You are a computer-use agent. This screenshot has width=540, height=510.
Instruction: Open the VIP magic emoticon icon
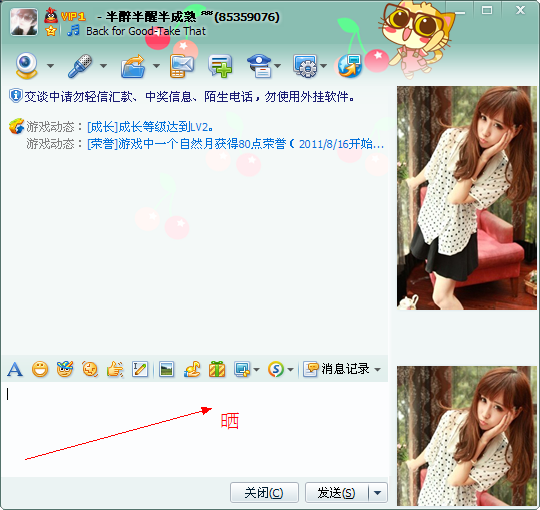(65, 370)
